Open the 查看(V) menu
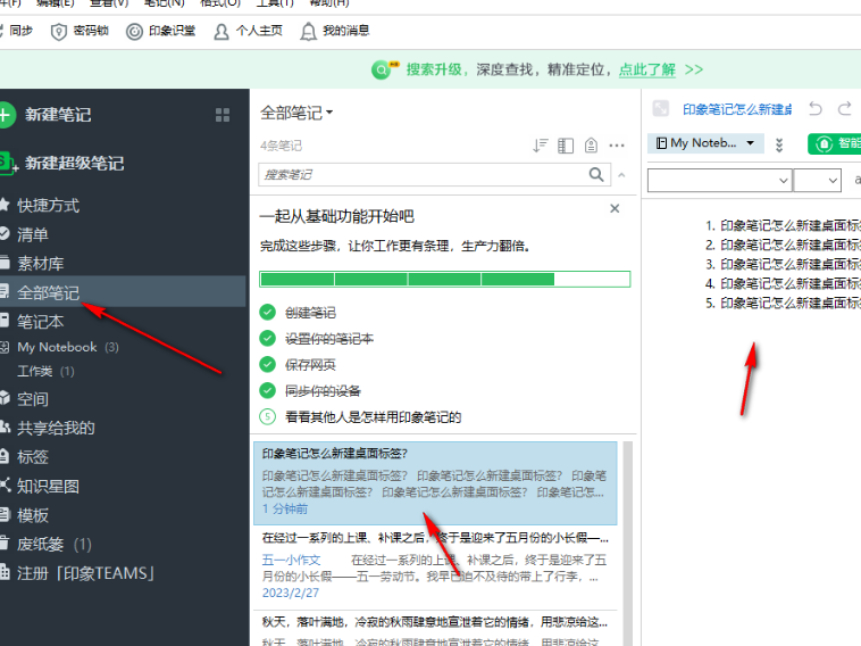This screenshot has width=861, height=646. [109, 3]
